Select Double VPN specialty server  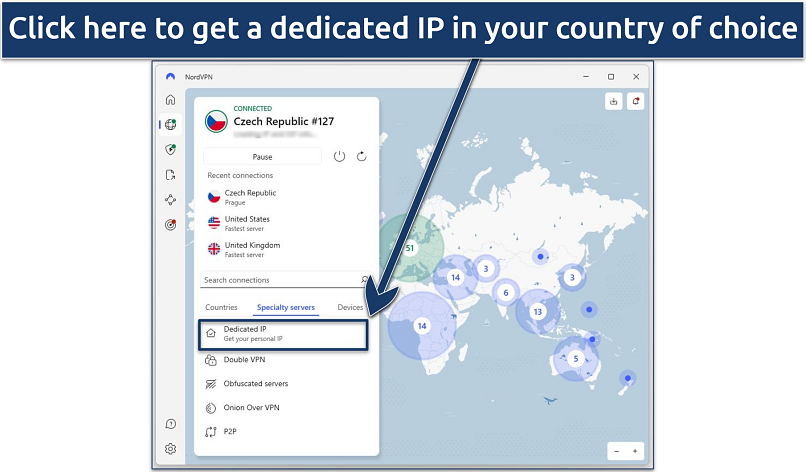click(x=285, y=360)
